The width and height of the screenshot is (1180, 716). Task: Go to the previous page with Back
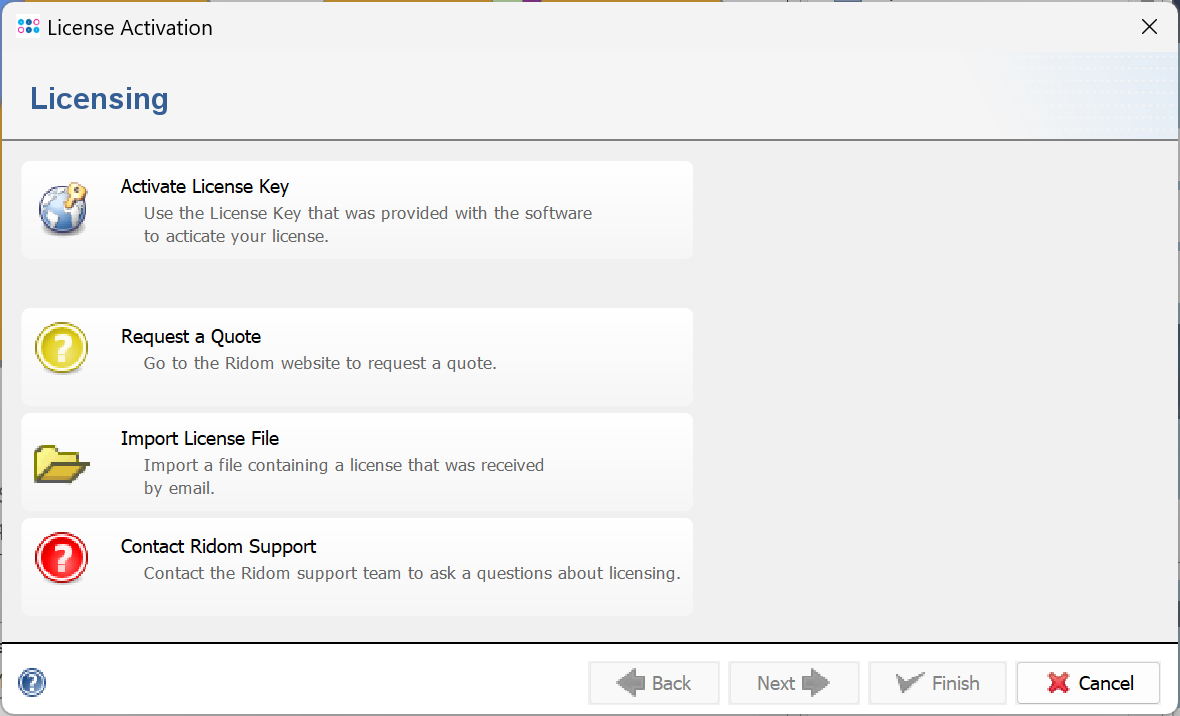pyautogui.click(x=654, y=683)
